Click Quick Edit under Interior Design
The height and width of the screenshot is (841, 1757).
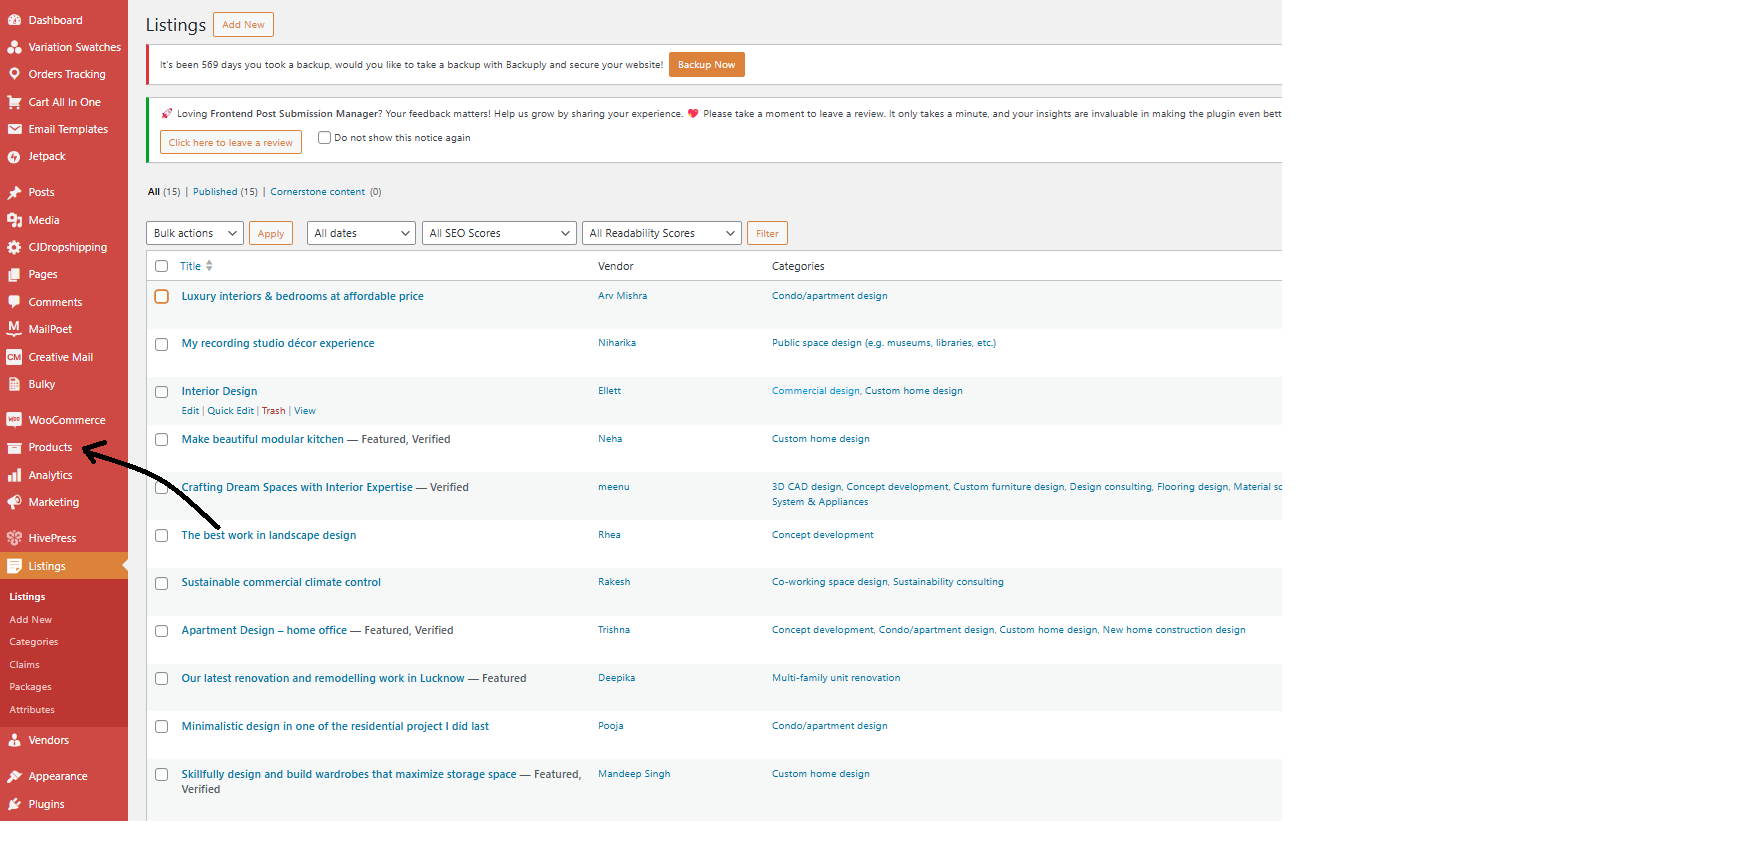231,411
